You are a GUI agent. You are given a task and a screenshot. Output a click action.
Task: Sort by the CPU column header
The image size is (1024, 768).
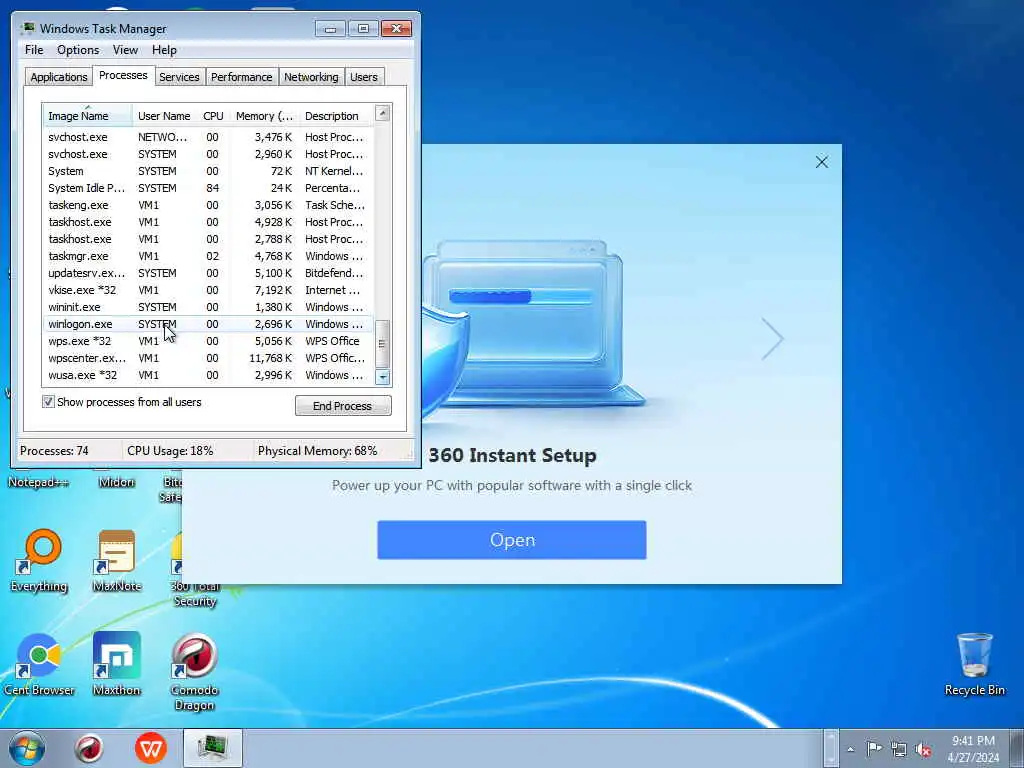[x=213, y=116]
